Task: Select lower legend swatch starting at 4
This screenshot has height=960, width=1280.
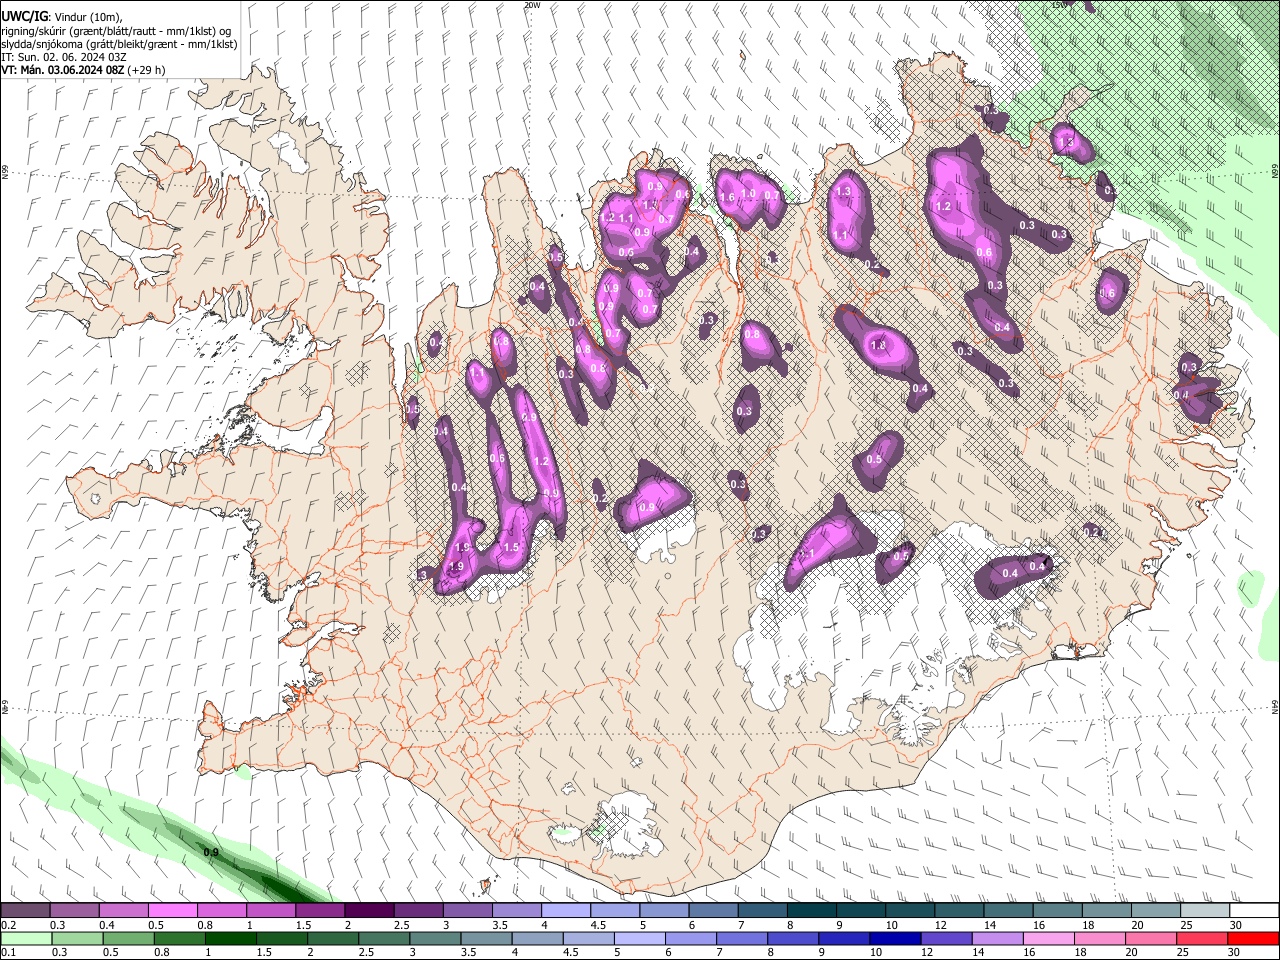Action: 536,938
